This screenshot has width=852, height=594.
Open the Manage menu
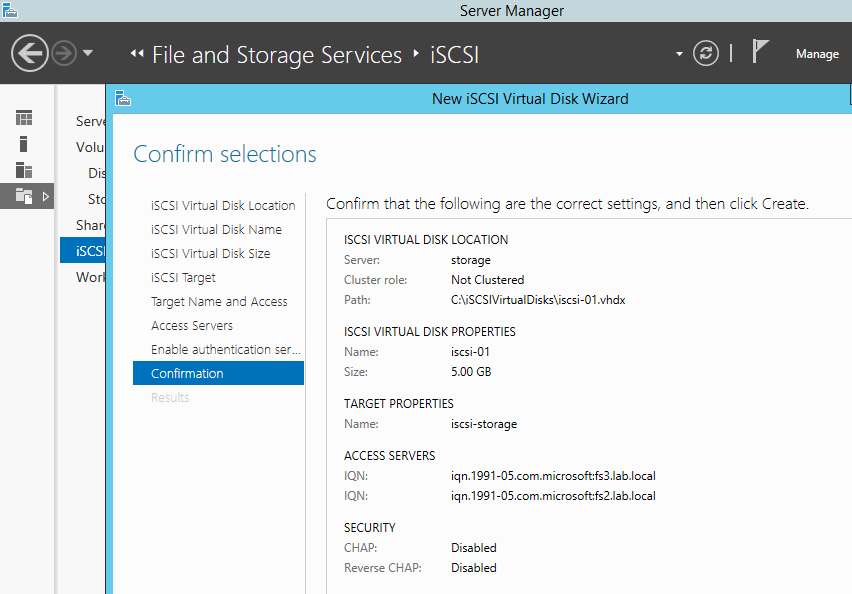[817, 54]
